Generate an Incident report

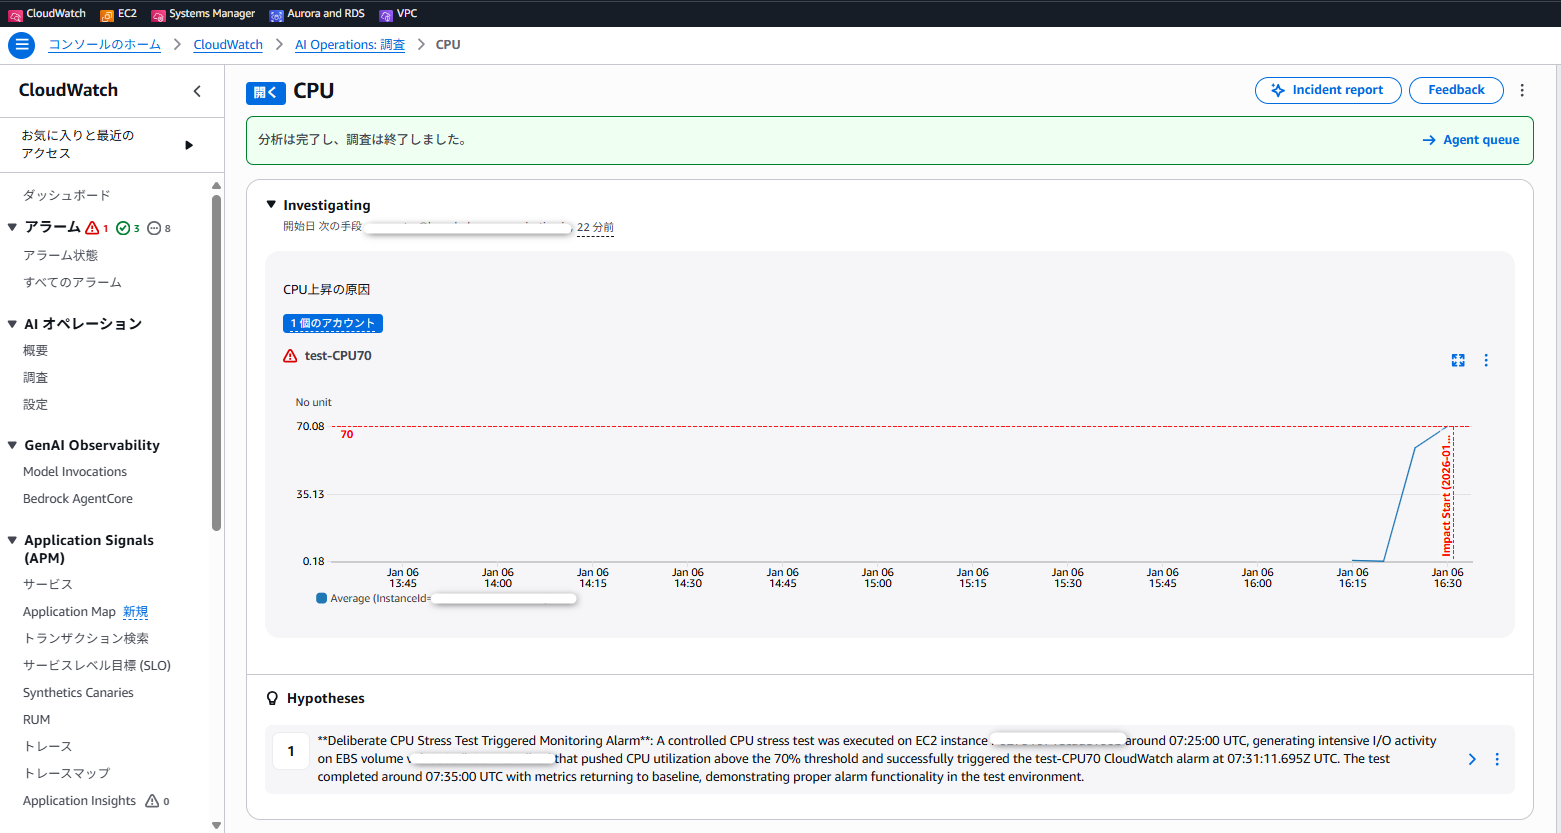(x=1328, y=90)
